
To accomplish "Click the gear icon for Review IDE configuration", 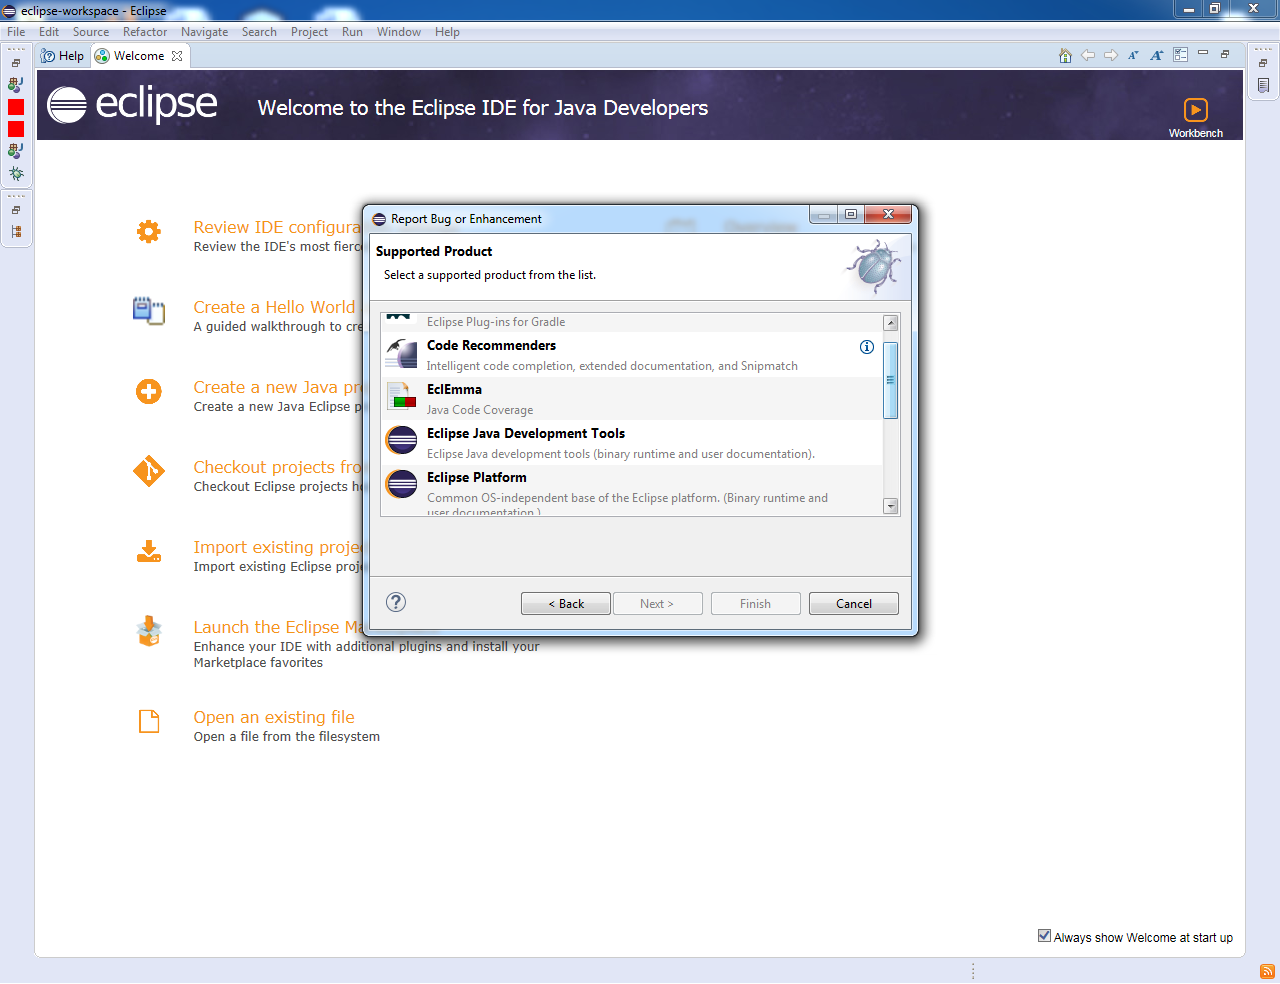I will (x=149, y=232).
